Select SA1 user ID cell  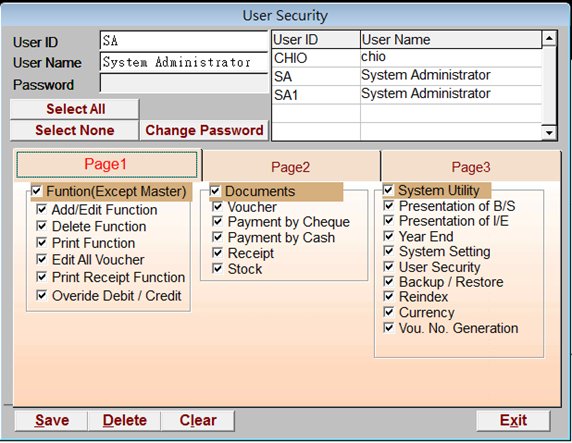[316, 95]
